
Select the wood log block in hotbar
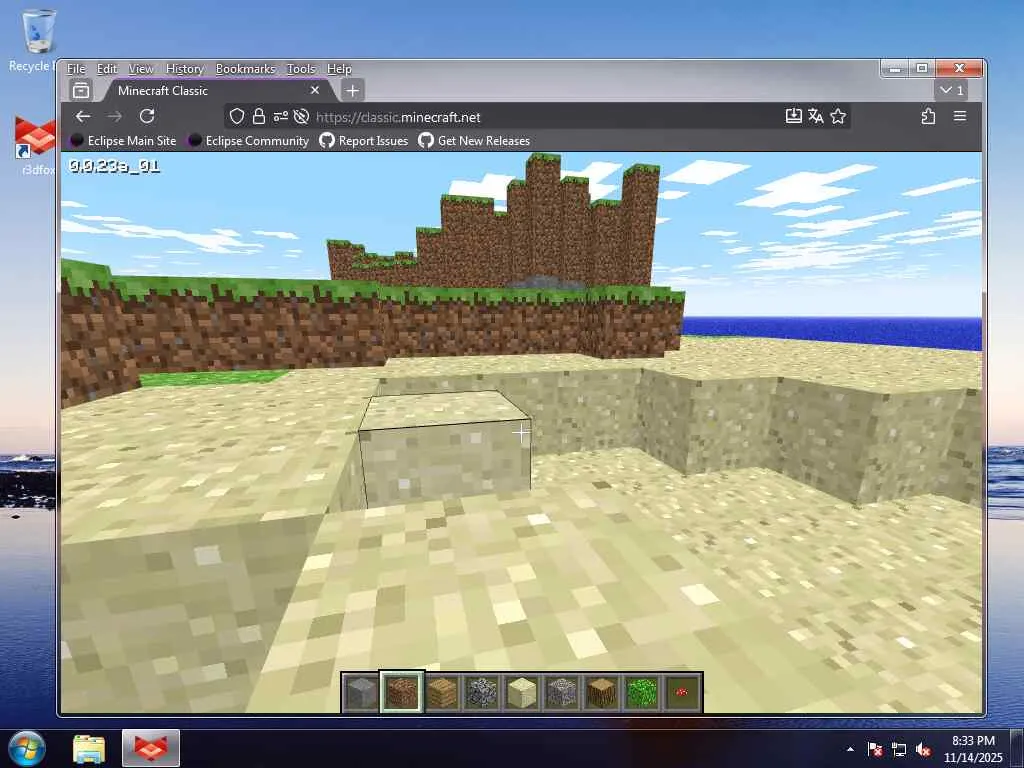pyautogui.click(x=602, y=692)
